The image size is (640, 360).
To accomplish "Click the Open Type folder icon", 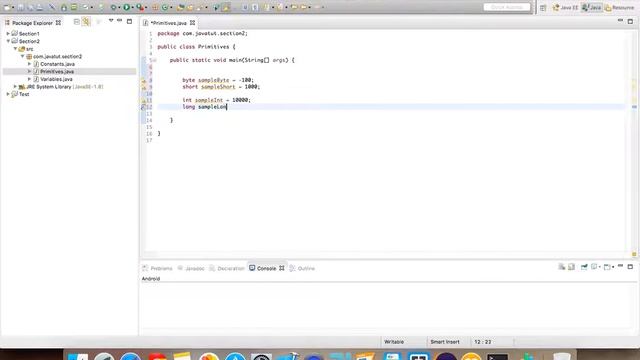I will click(180, 7).
